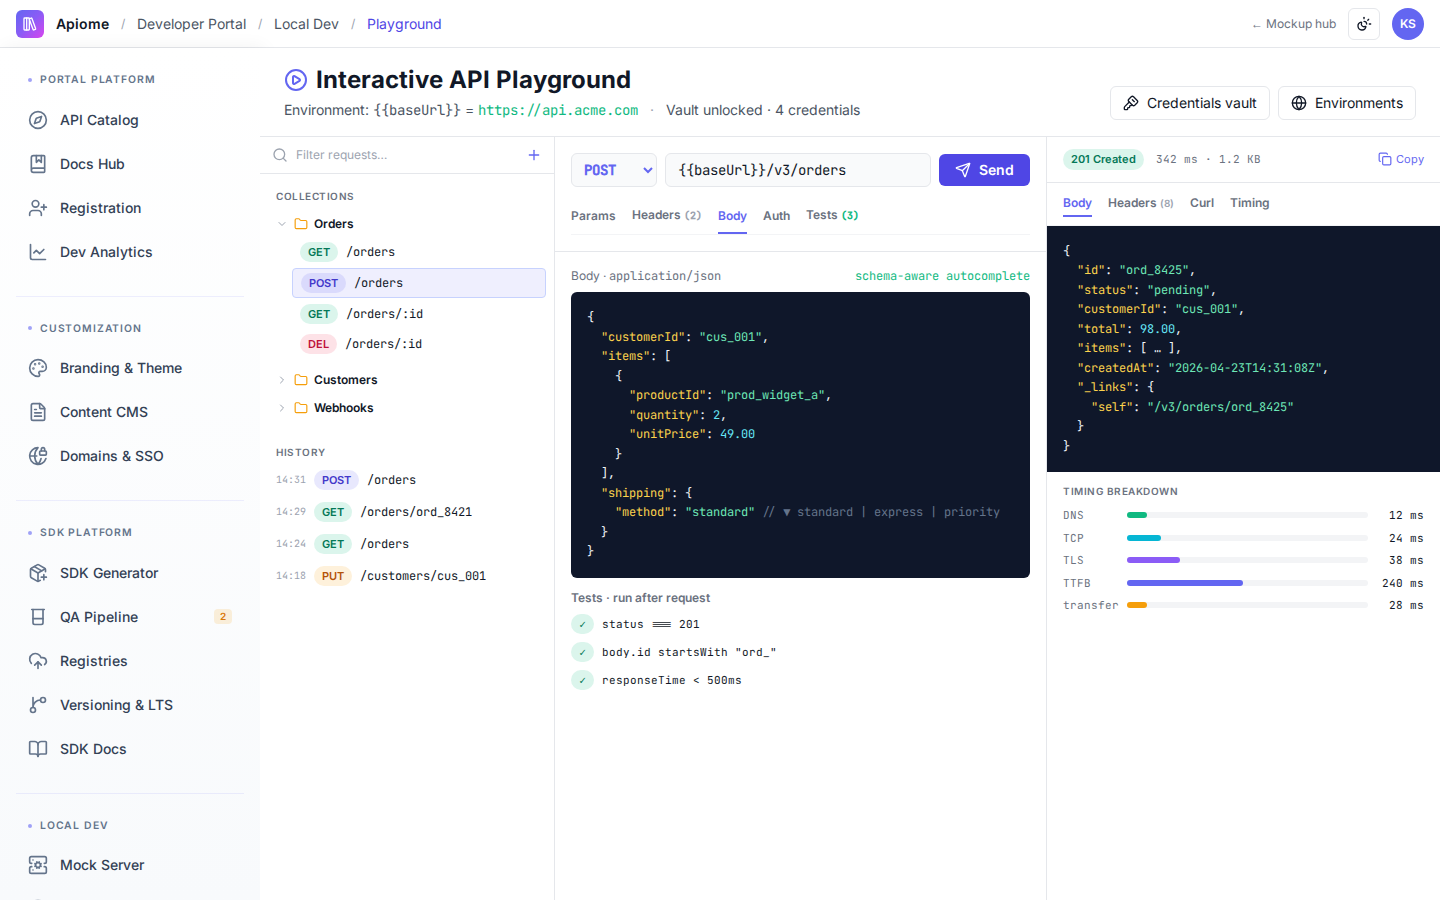Image resolution: width=1440 pixels, height=900 pixels.
Task: Click the TTFB timing bar
Action: click(x=1247, y=583)
